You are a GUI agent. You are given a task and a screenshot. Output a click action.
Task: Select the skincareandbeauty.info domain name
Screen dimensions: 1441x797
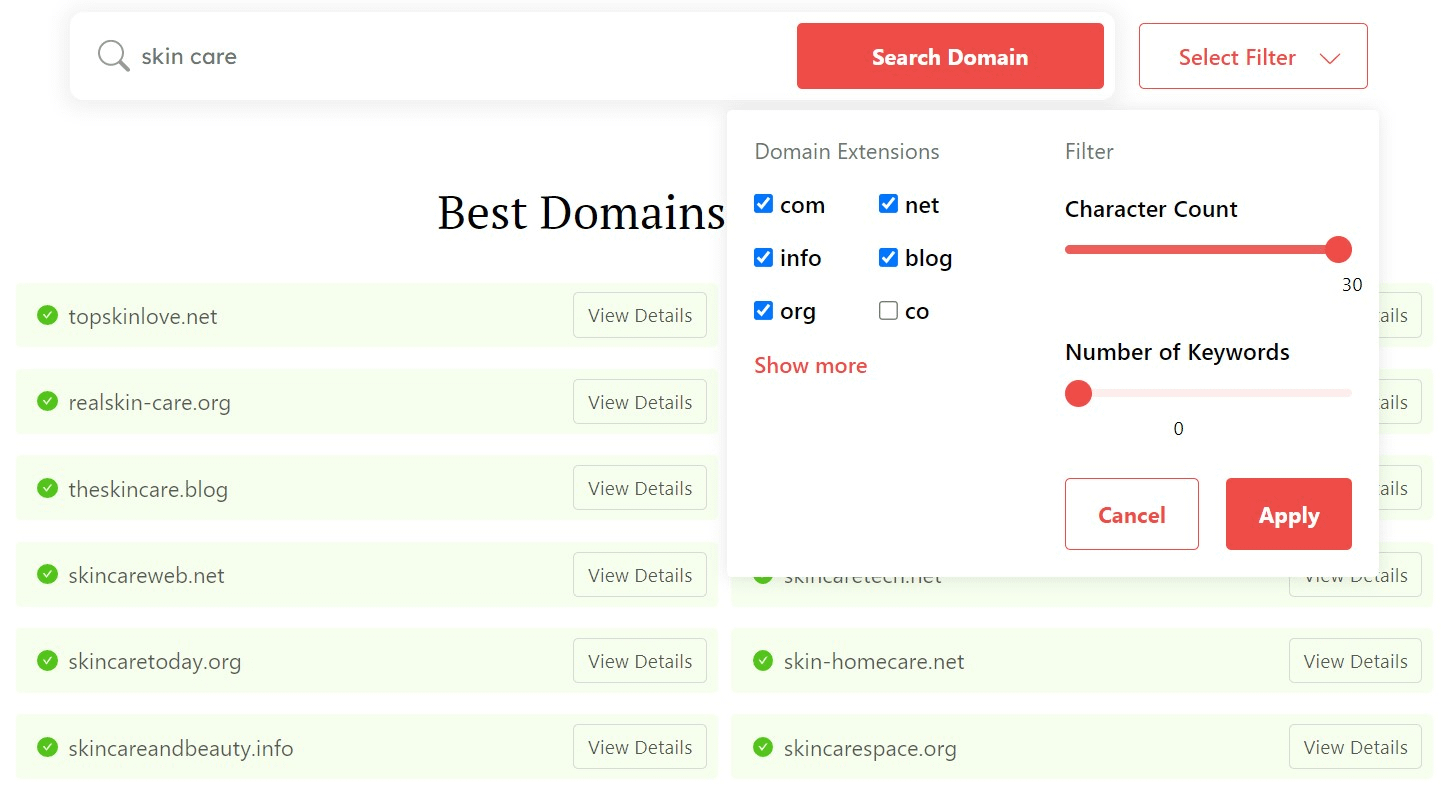pos(181,748)
